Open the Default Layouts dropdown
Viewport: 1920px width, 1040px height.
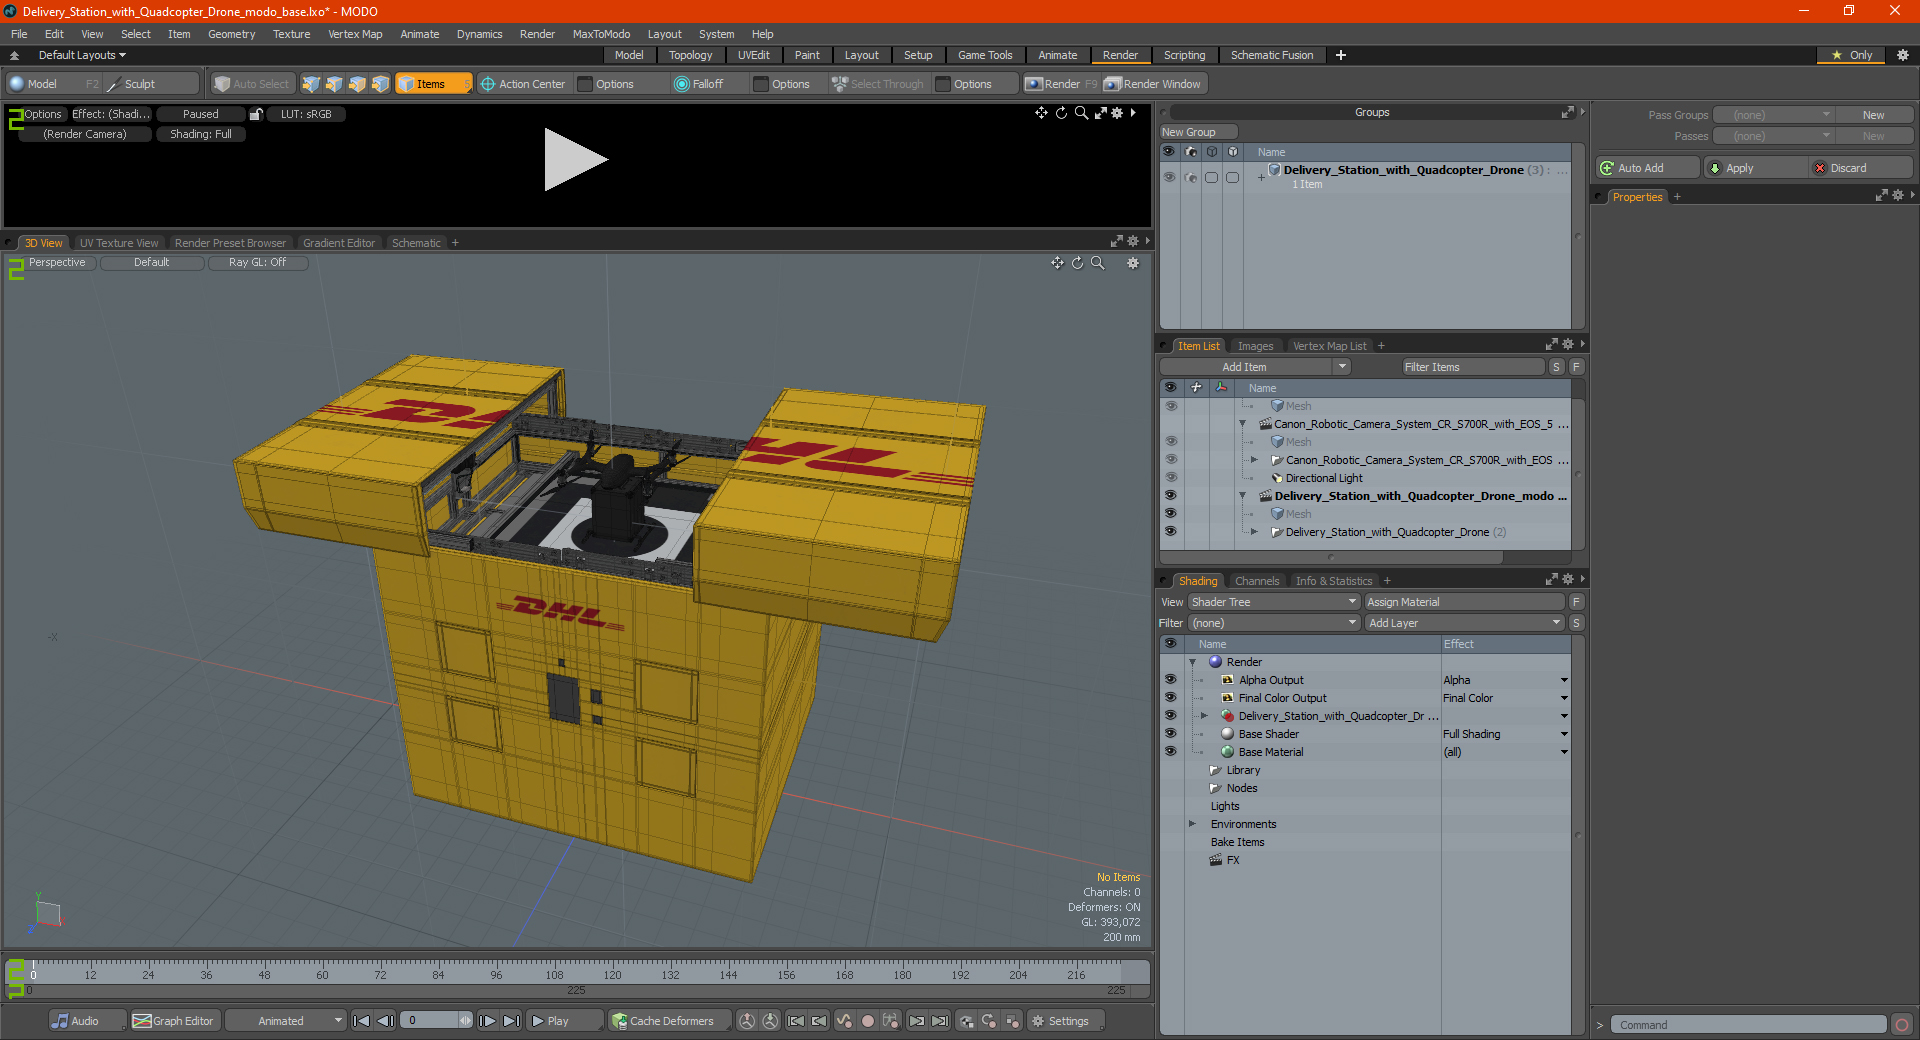point(82,55)
